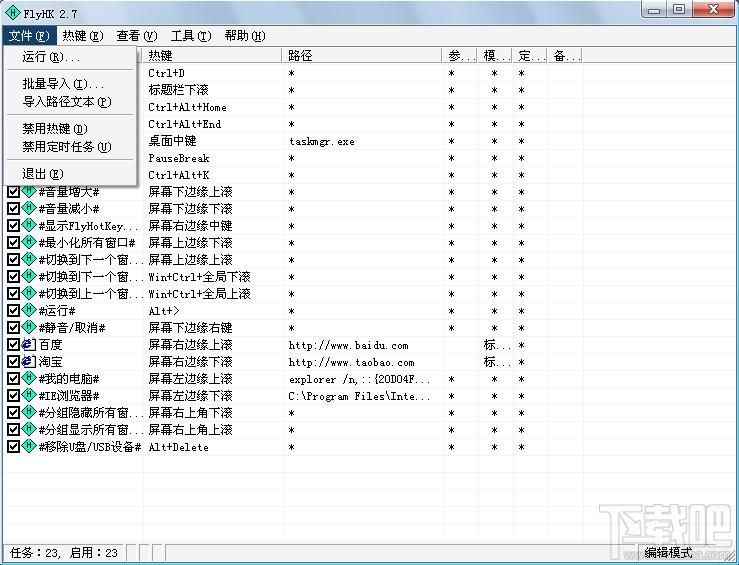The image size is (739, 565).
Task: Click the PauseBreak hotkey cell
Action: tap(179, 158)
